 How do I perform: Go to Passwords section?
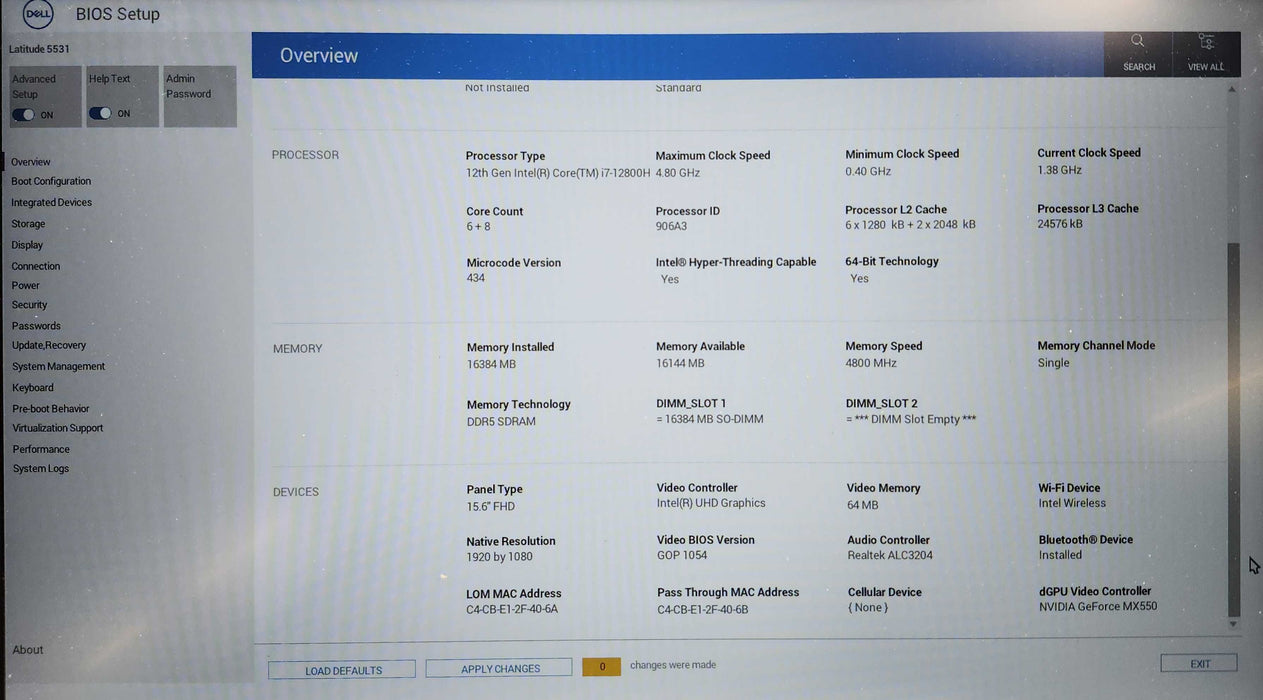click(x=36, y=326)
